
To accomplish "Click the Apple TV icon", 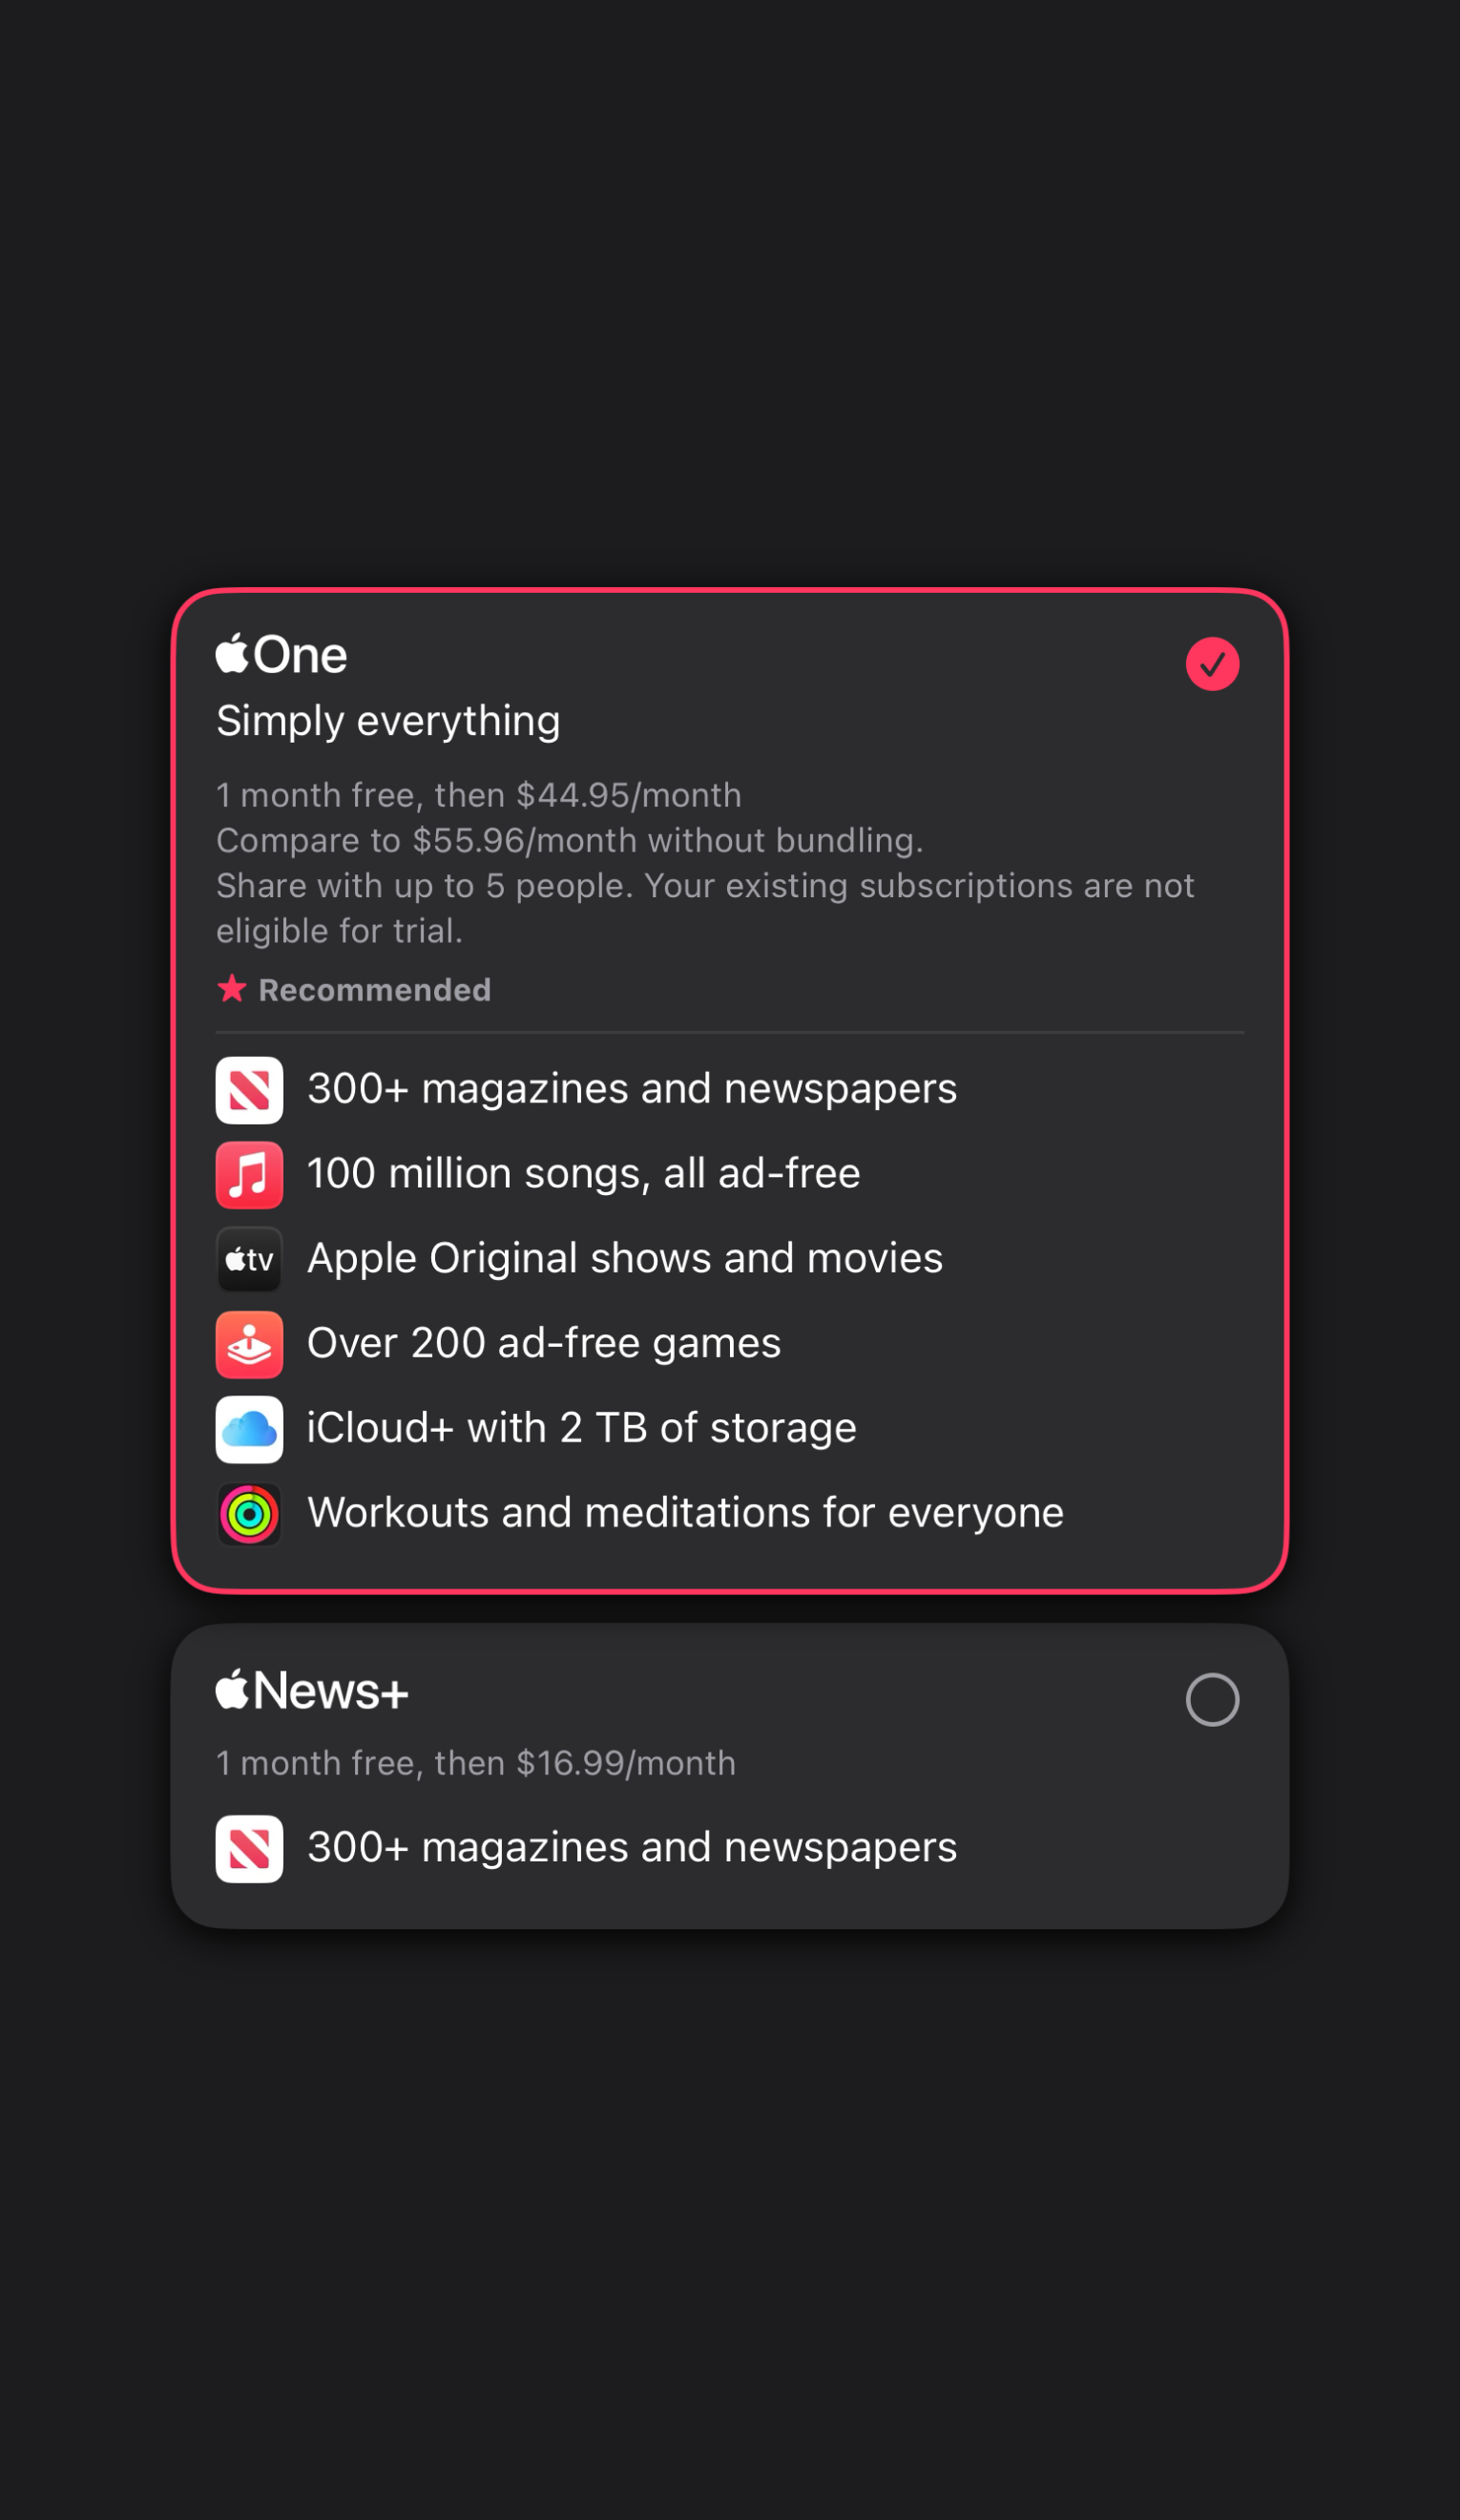I will (249, 1259).
